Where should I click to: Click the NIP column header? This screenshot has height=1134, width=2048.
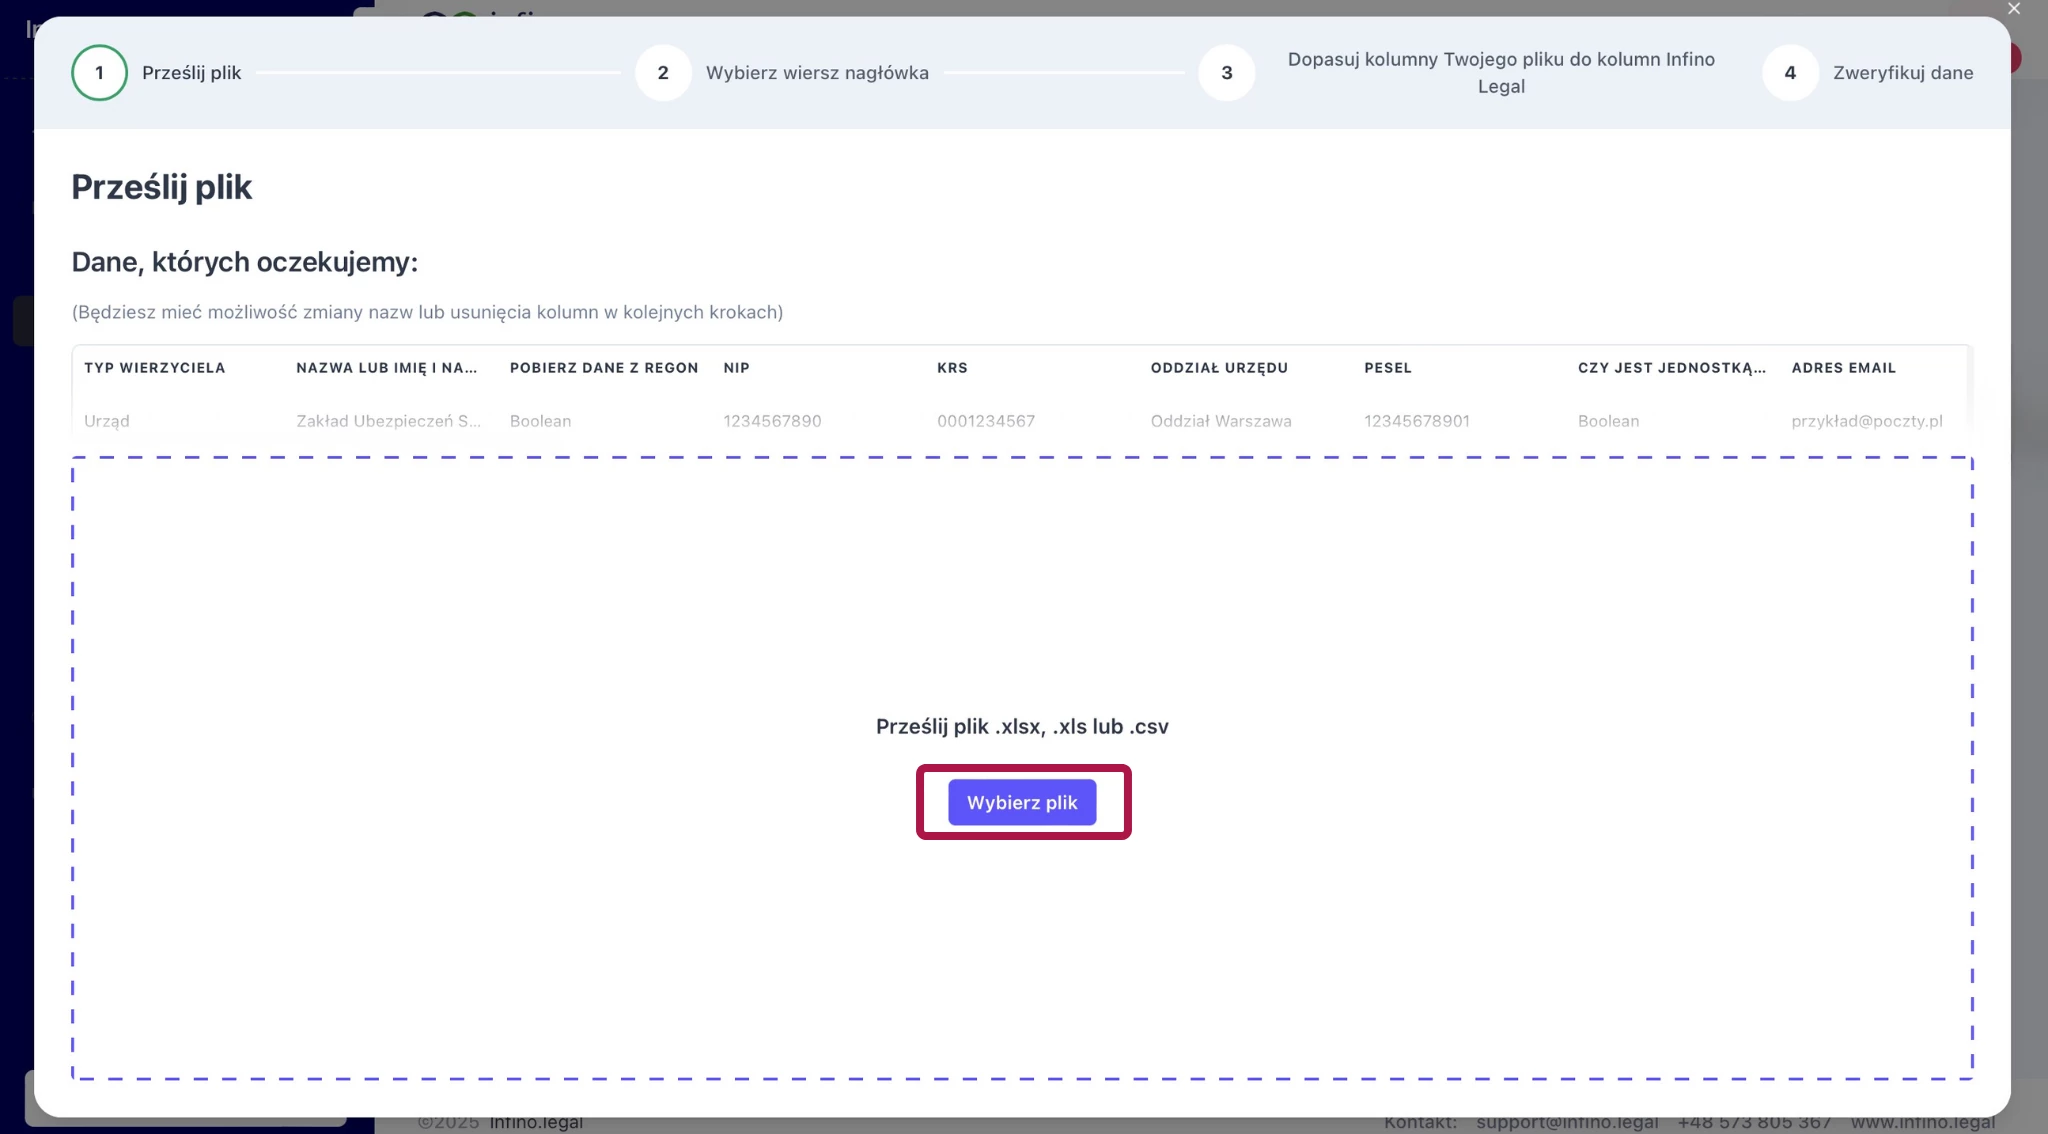pos(737,368)
